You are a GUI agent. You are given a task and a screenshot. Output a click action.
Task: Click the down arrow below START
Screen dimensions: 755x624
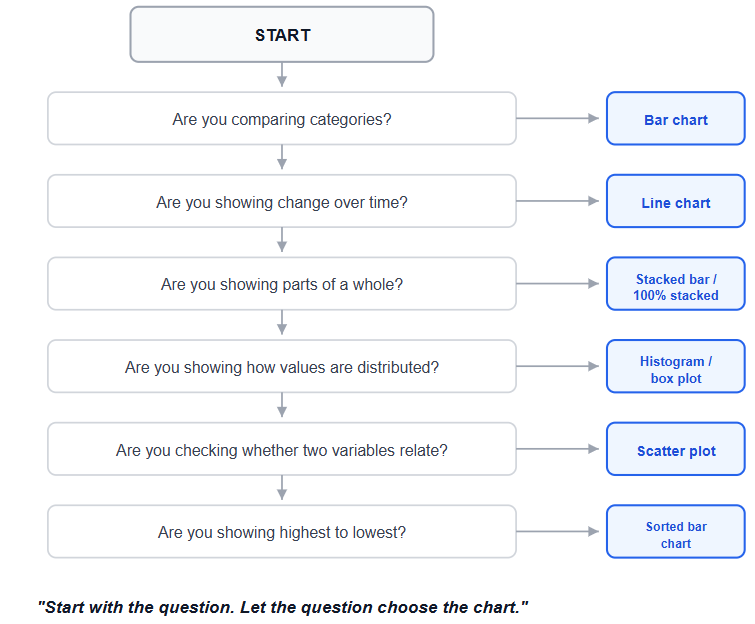tap(282, 75)
